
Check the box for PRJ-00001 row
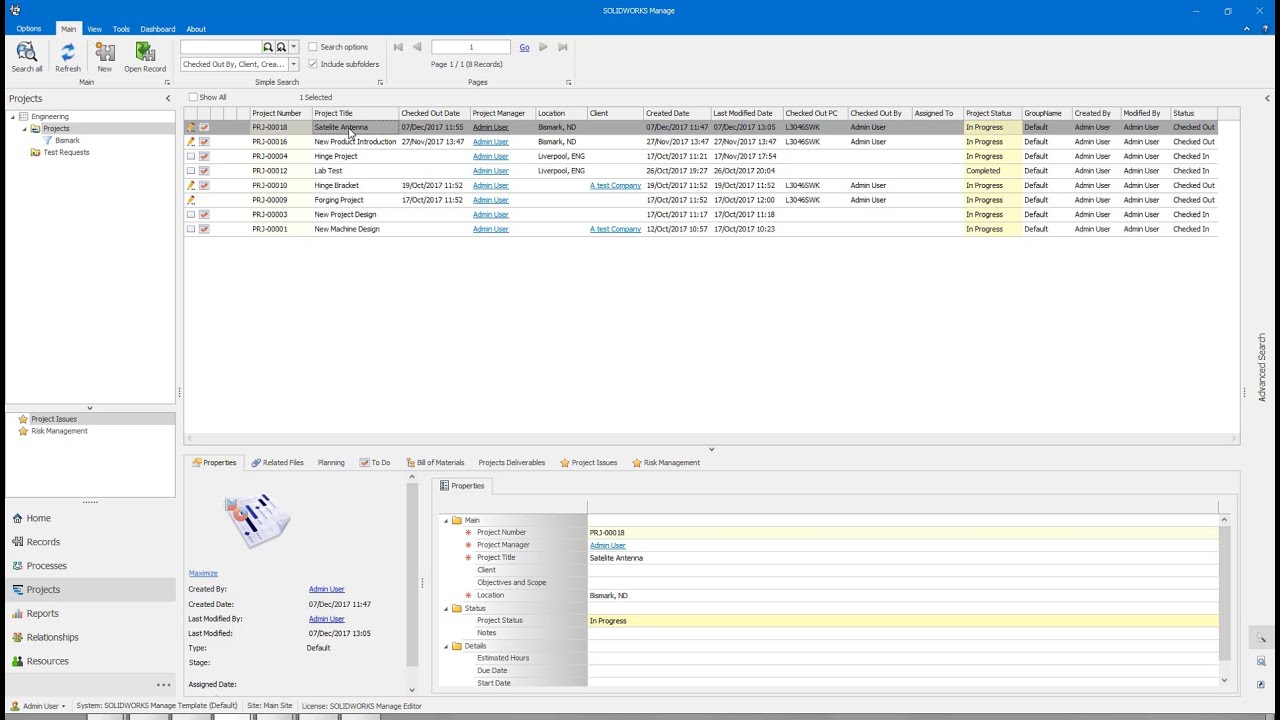point(191,229)
